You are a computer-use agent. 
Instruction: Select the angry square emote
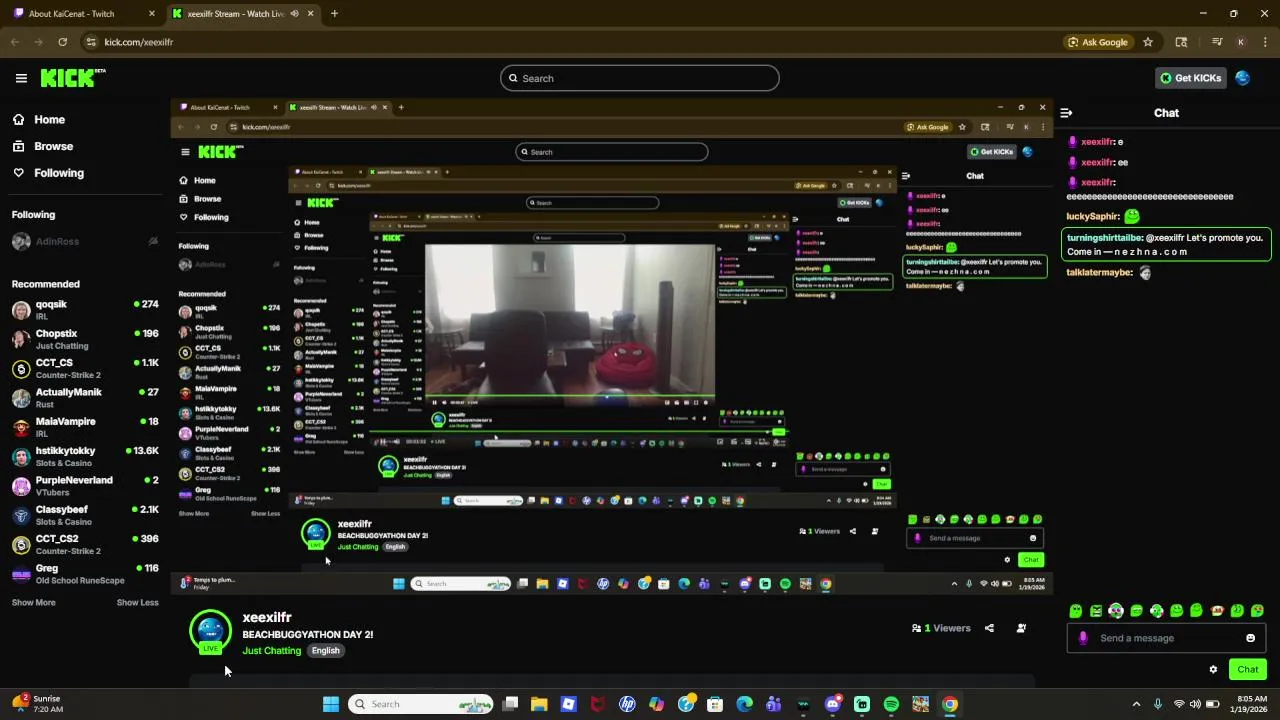[x=1096, y=611]
